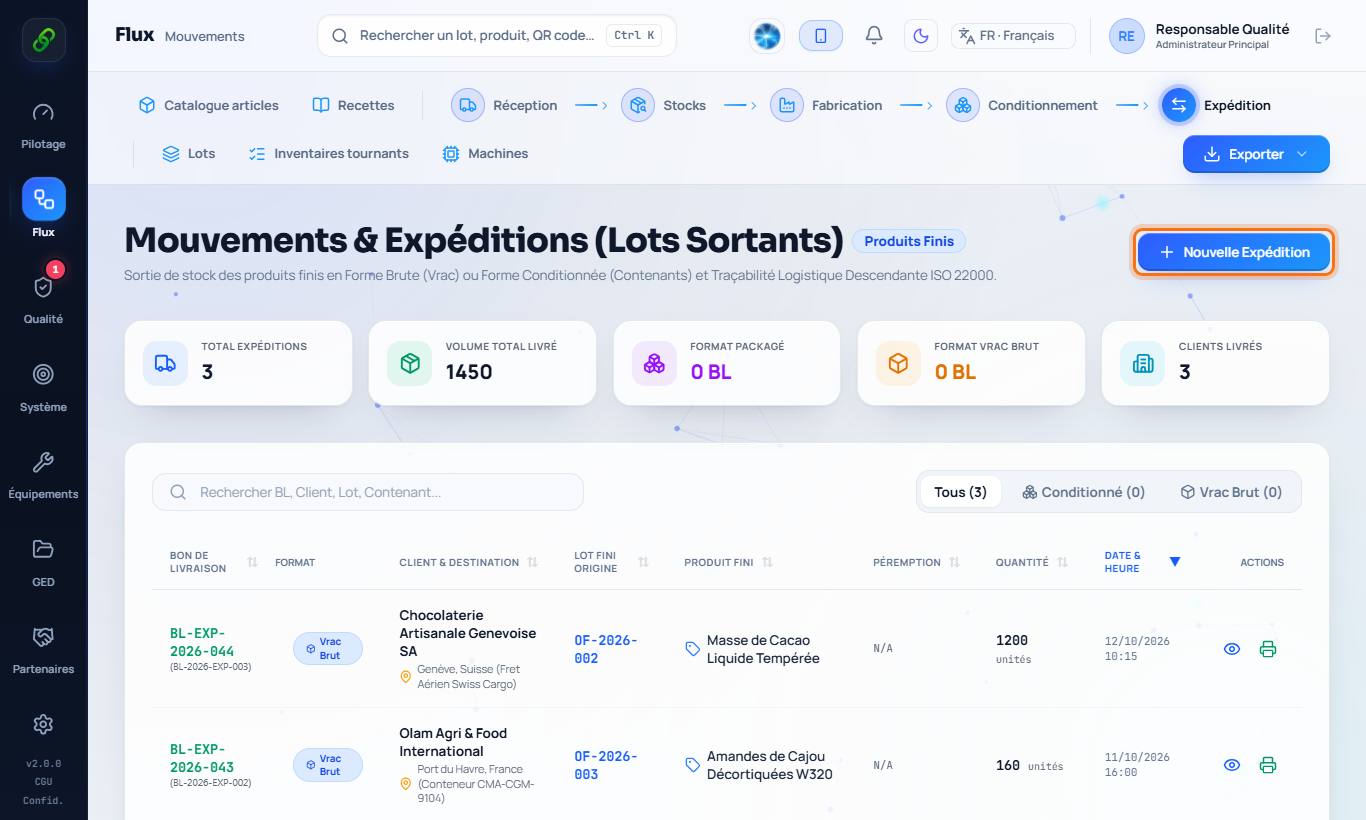1366x820 pixels.
Task: Toggle dark mode moon icon
Action: pyautogui.click(x=921, y=36)
